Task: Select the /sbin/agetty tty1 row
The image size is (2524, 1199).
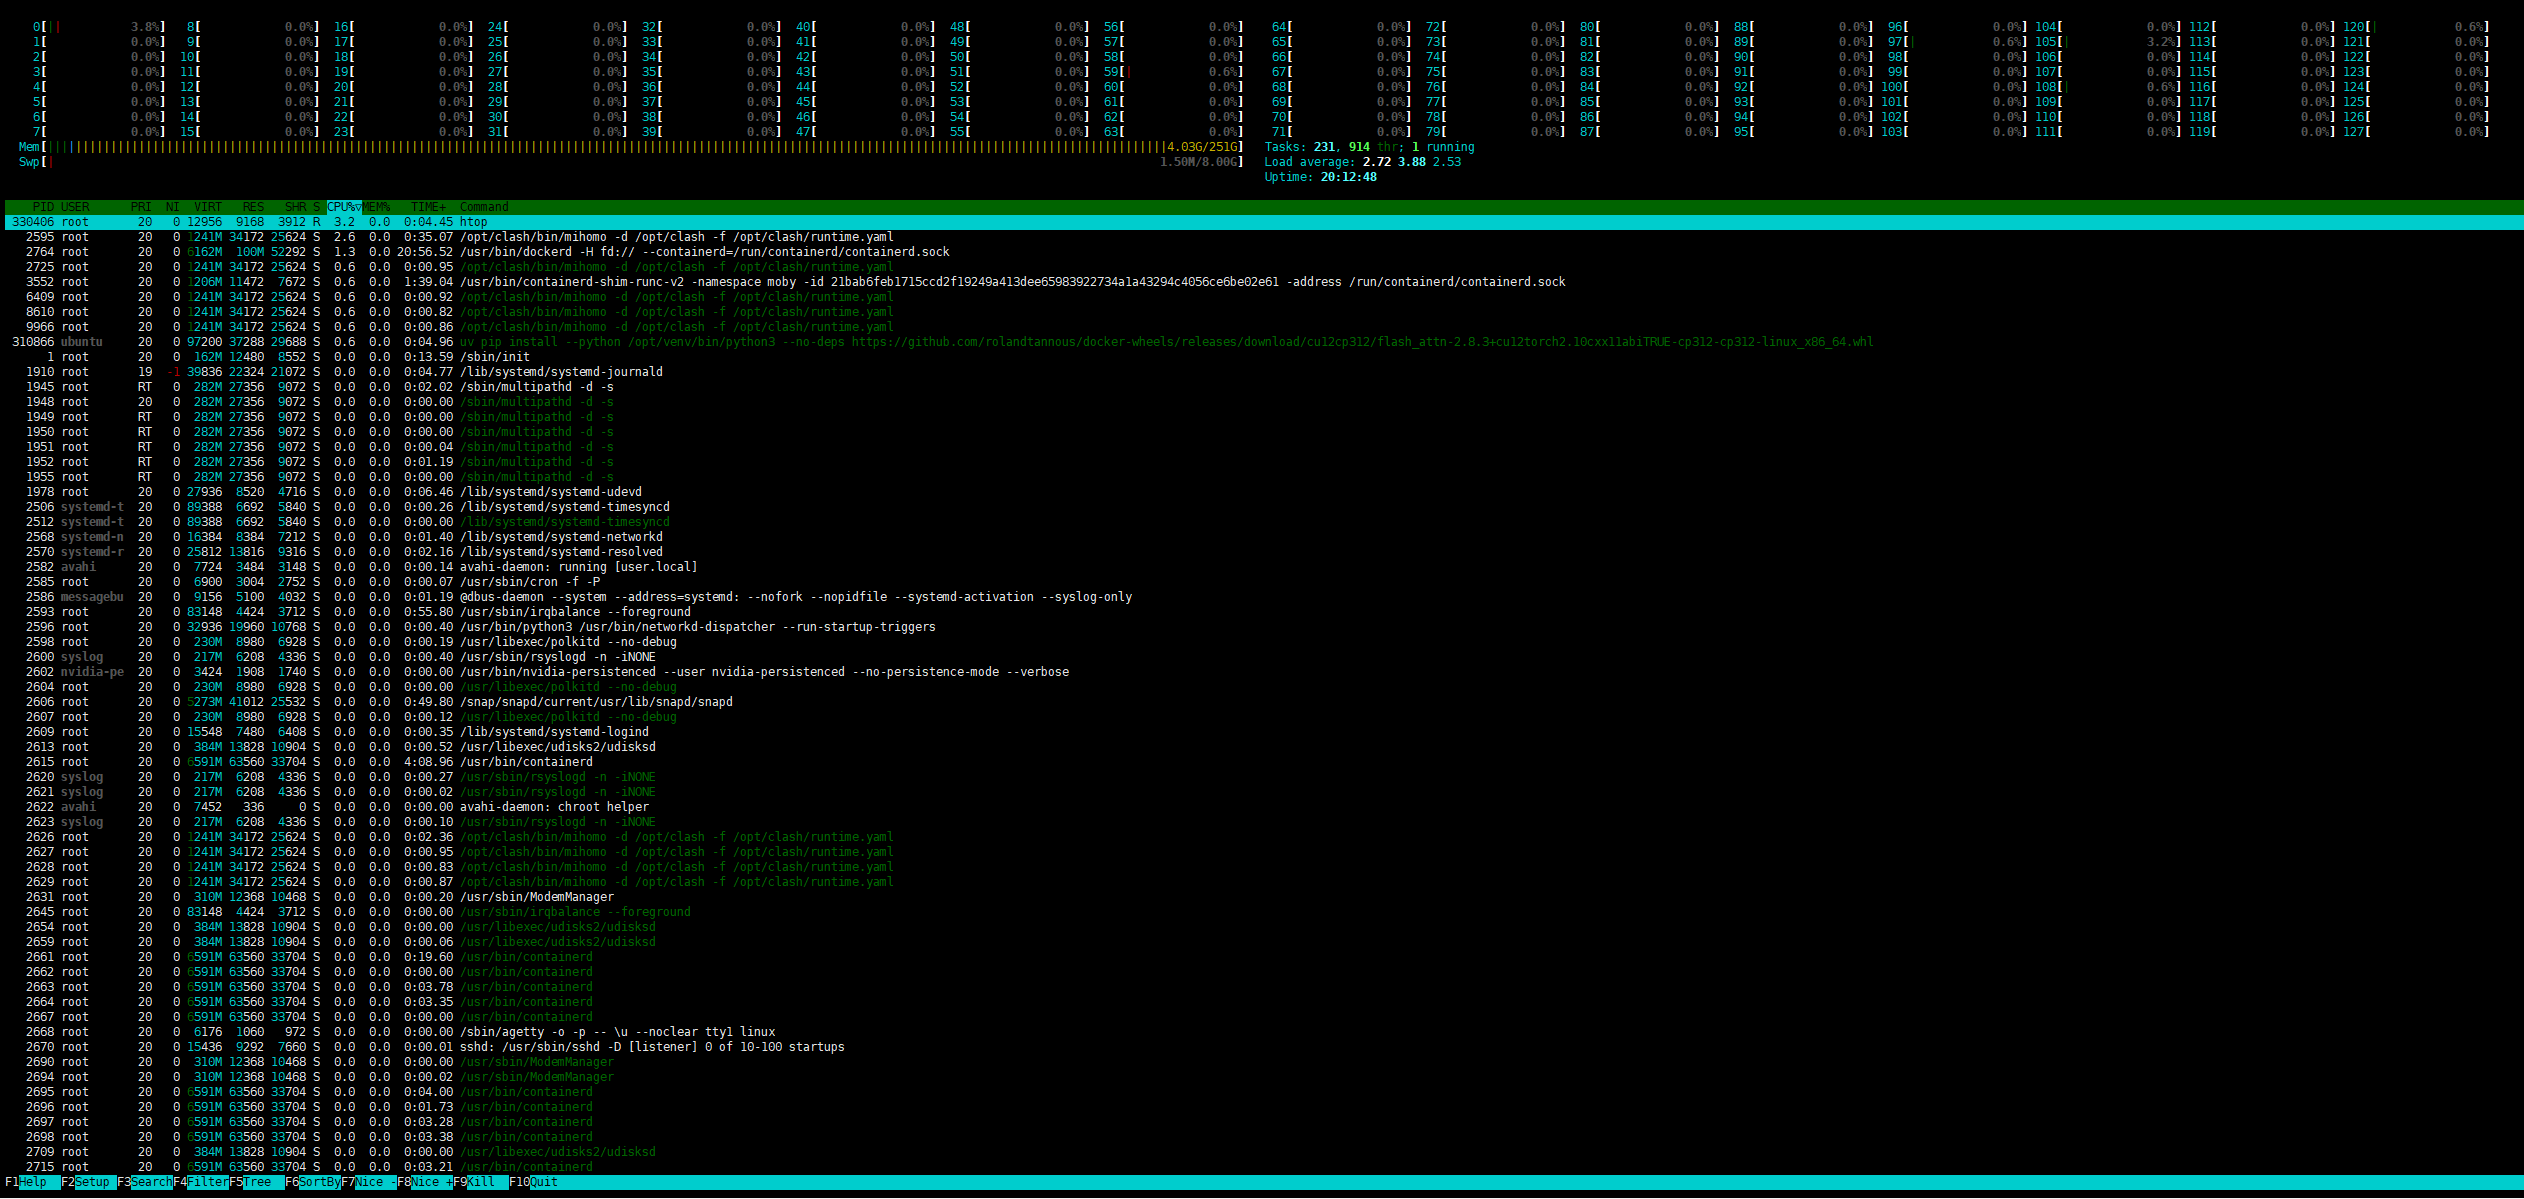Action: coord(1262,1032)
